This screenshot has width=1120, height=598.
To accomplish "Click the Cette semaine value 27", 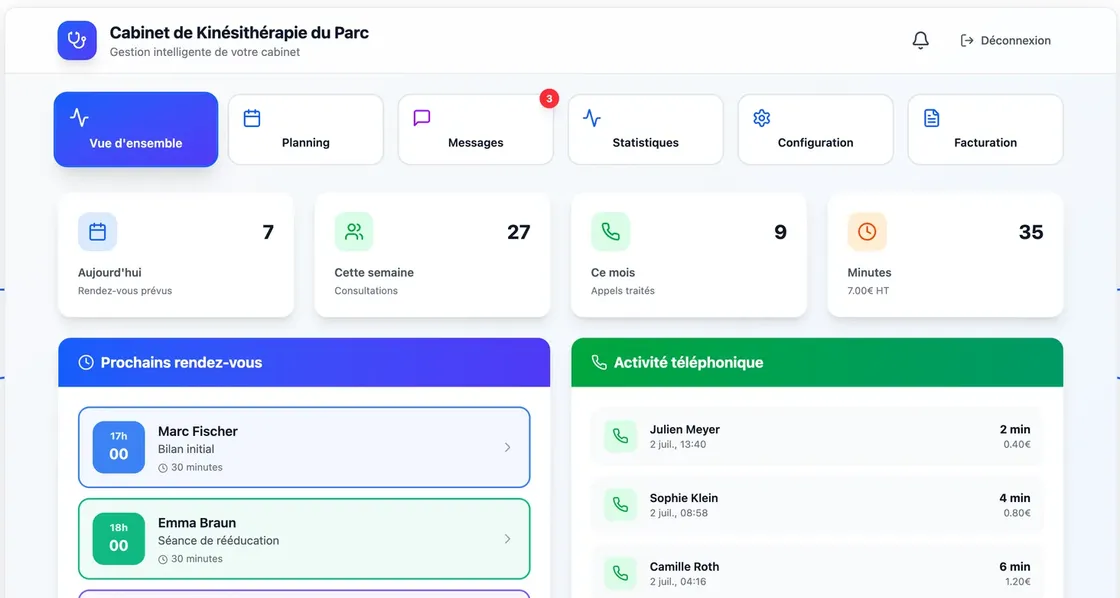I will 519,232.
